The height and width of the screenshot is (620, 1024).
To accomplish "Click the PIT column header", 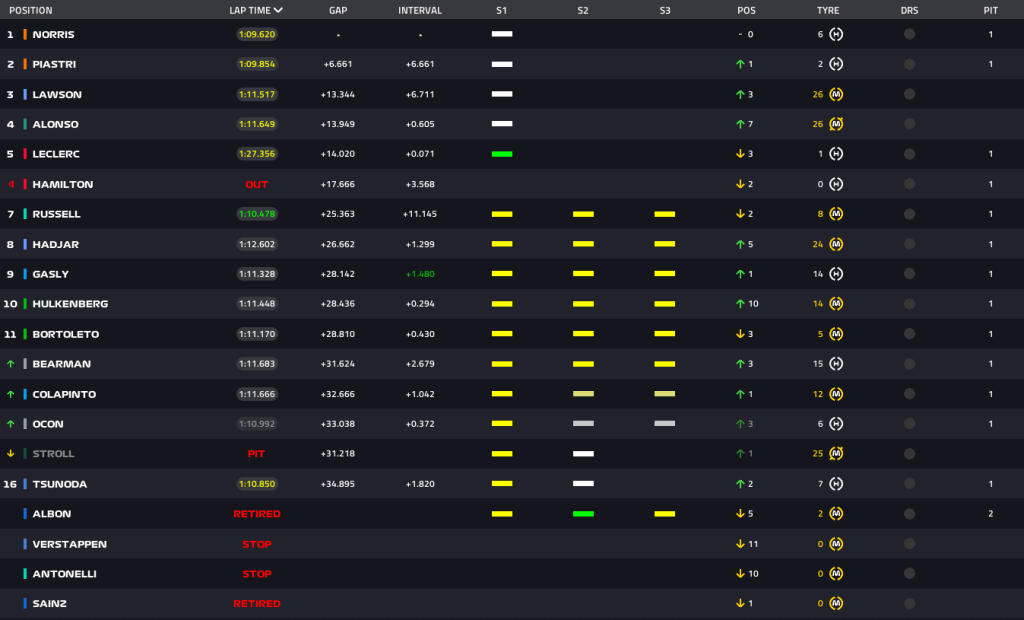I will 991,10.
